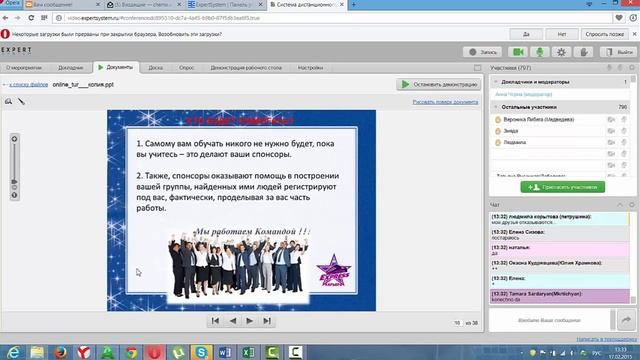Open the О мероприятии tab
Image resolution: width=640 pixels, height=360 pixels.
[x=24, y=68]
